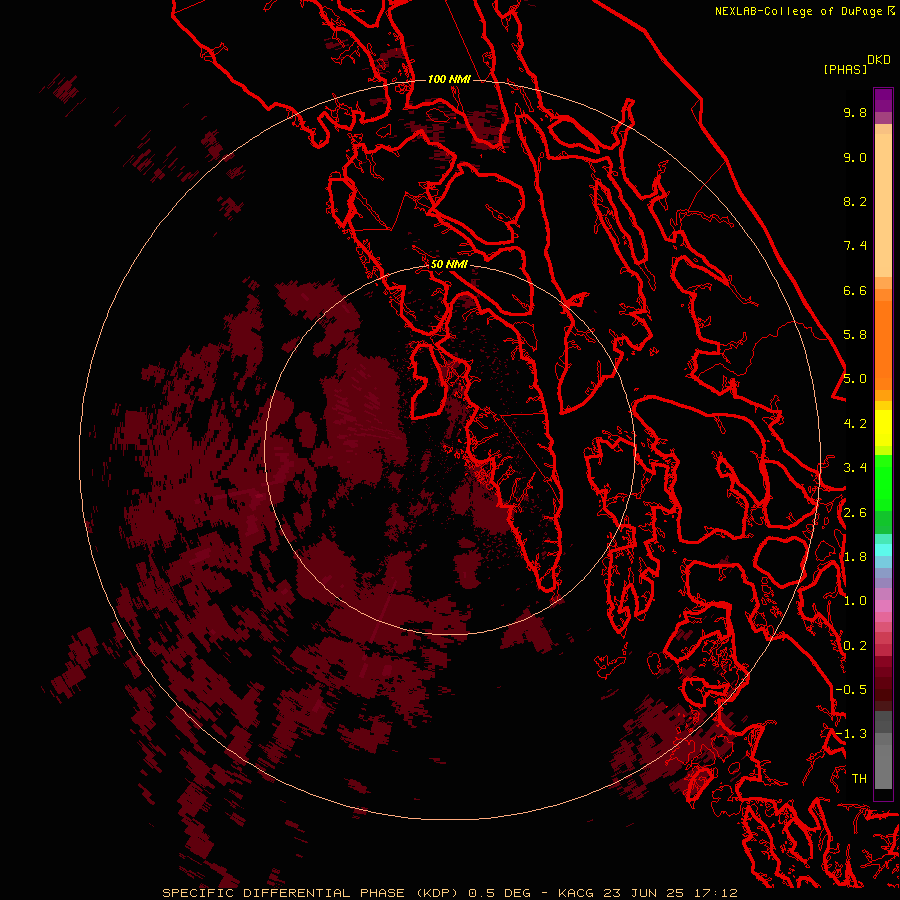Click the 5.8 value on the color scale
900x900 pixels.
855,335
